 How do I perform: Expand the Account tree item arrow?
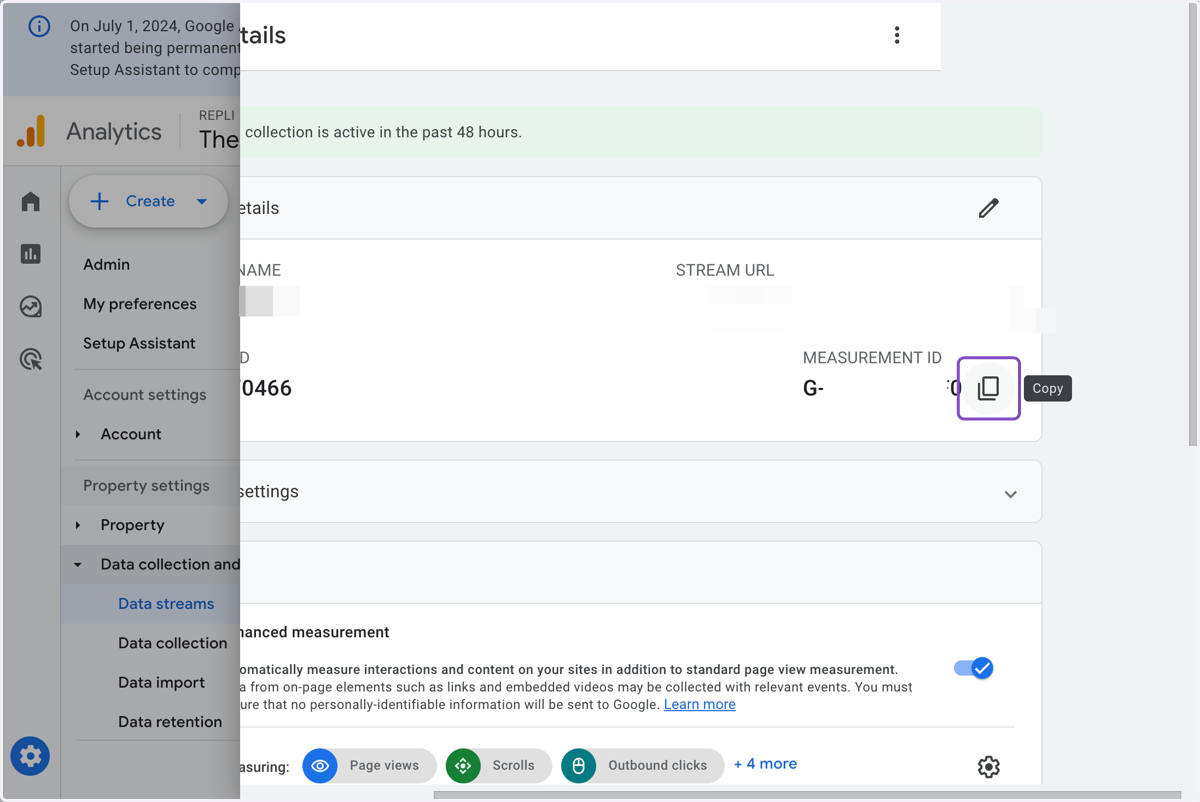coord(78,434)
